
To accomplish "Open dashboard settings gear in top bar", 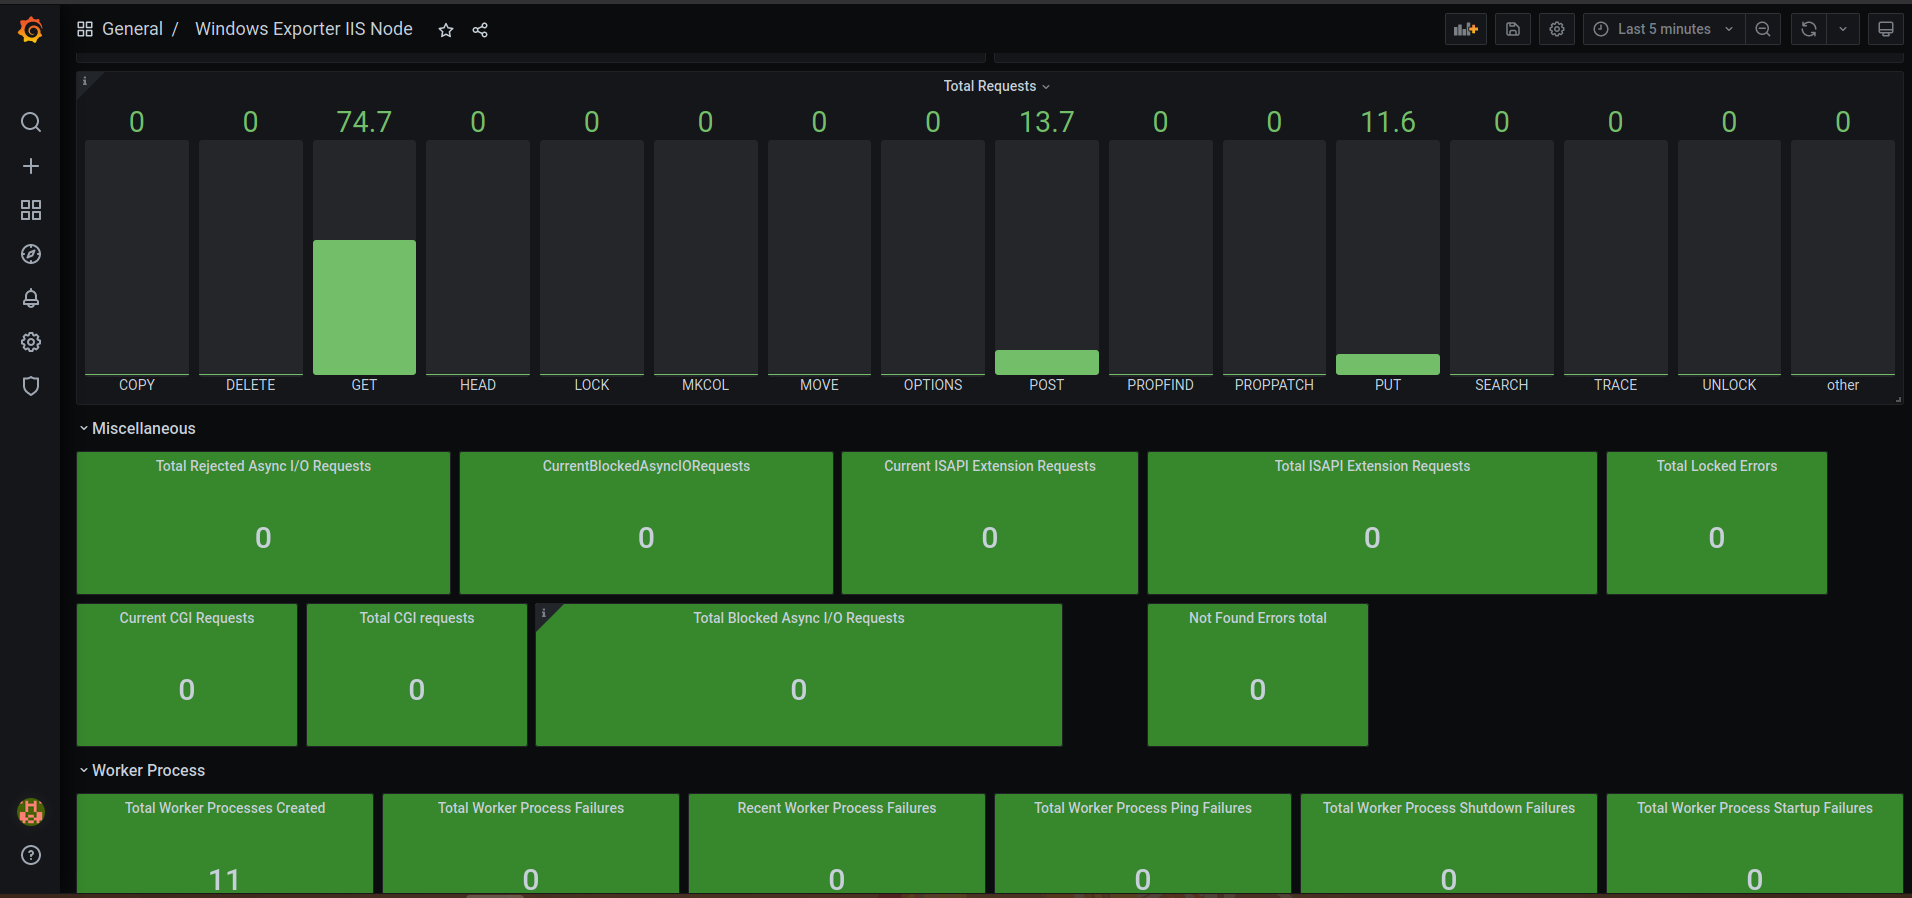I will click(1557, 29).
